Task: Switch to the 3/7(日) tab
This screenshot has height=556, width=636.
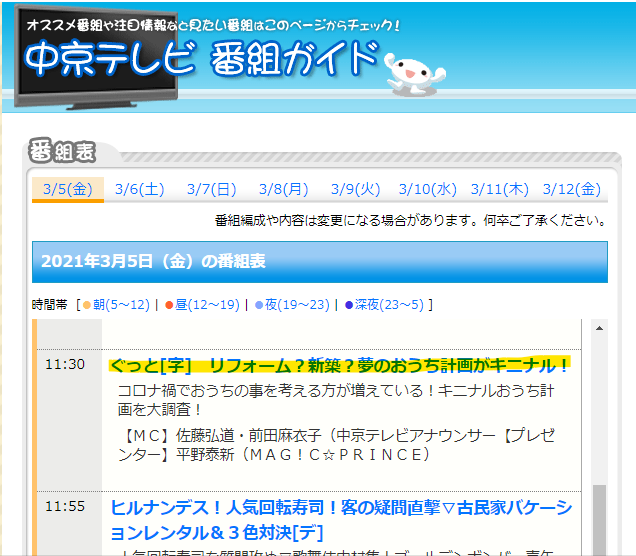Action: pyautogui.click(x=211, y=189)
